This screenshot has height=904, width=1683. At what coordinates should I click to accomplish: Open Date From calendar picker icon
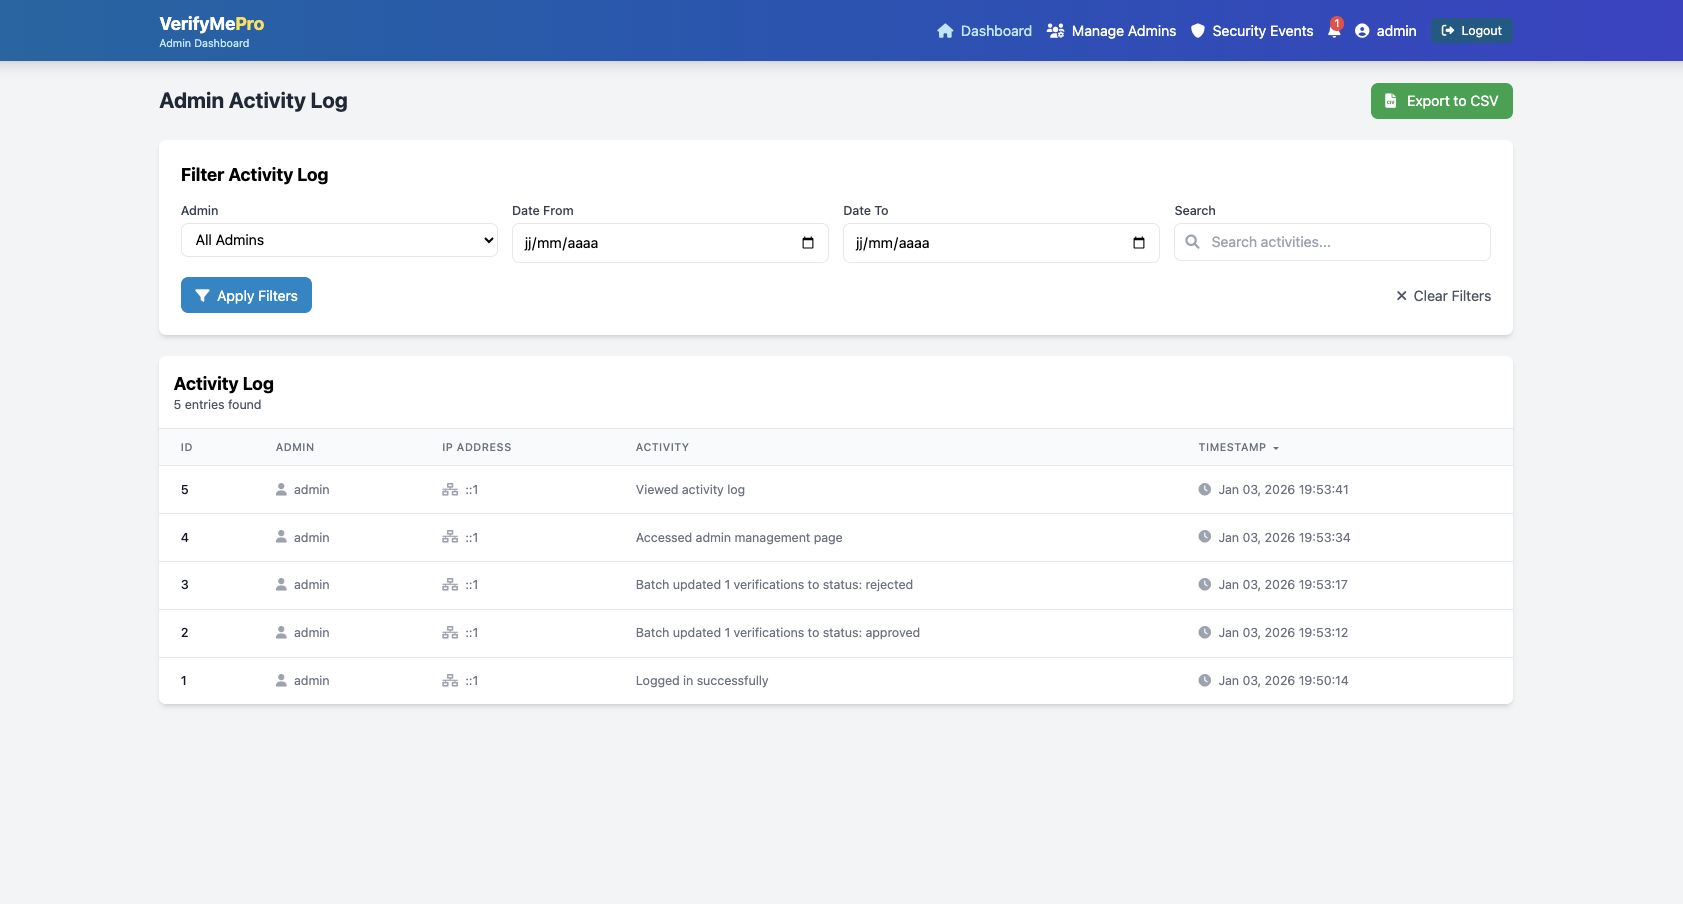coord(807,243)
